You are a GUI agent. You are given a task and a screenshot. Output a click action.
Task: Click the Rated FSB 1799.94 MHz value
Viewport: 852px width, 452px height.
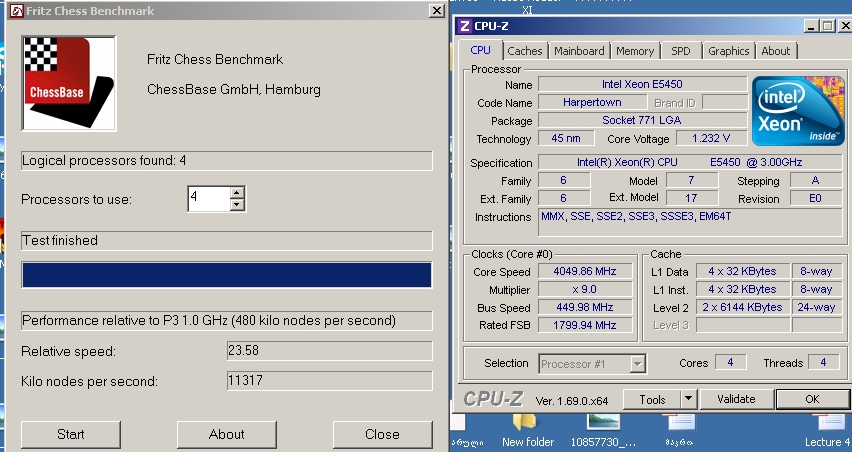click(x=585, y=325)
